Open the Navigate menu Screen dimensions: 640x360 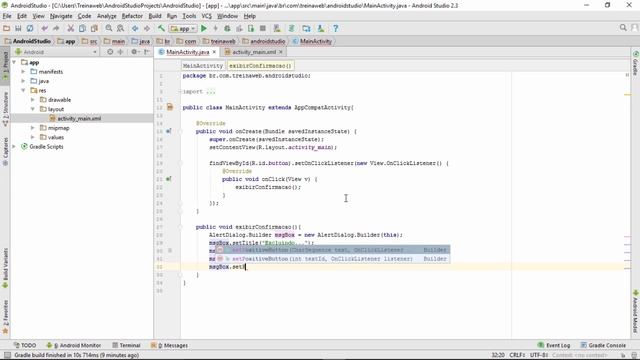pyautogui.click(x=61, y=16)
